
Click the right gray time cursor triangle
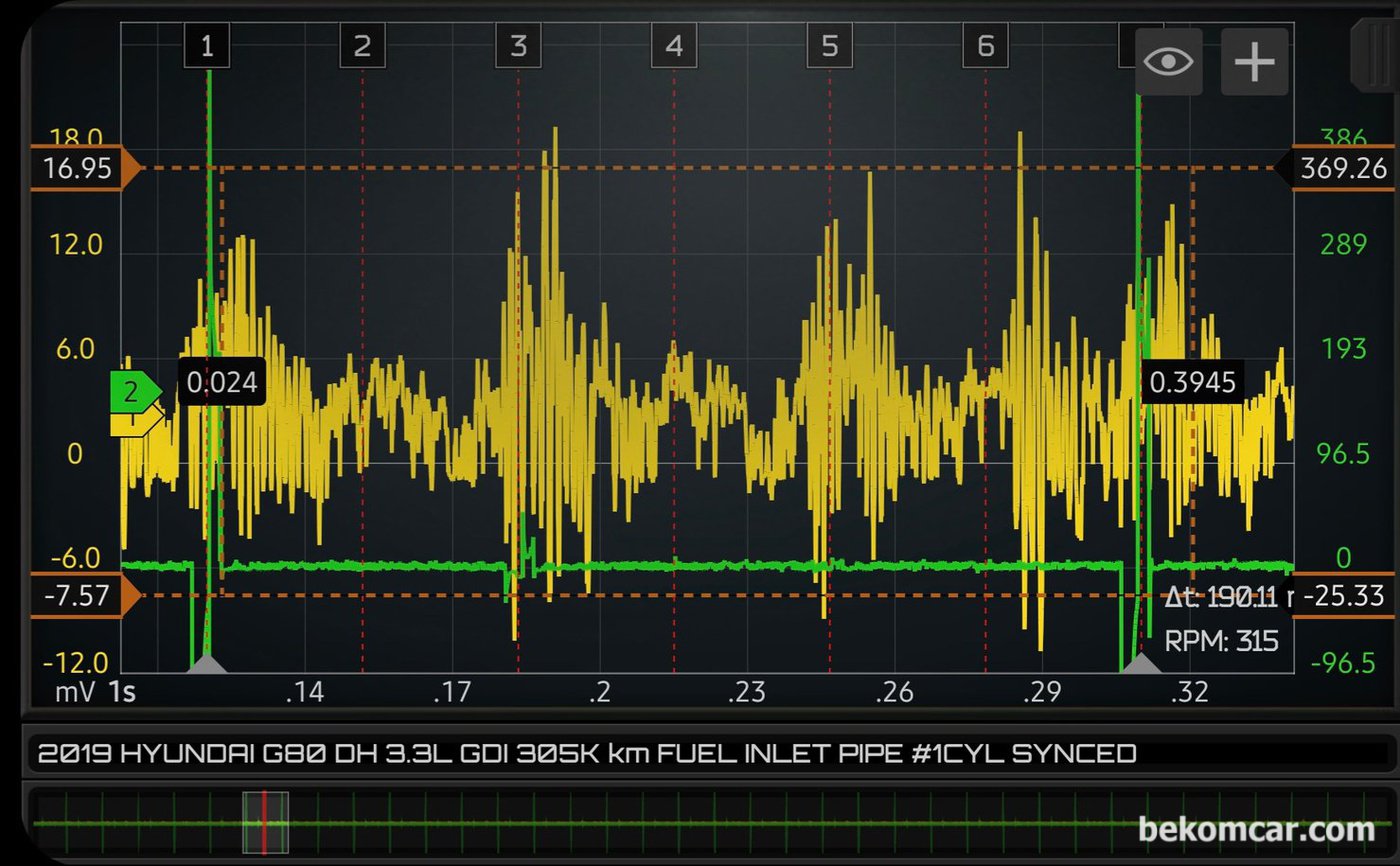(x=1141, y=663)
